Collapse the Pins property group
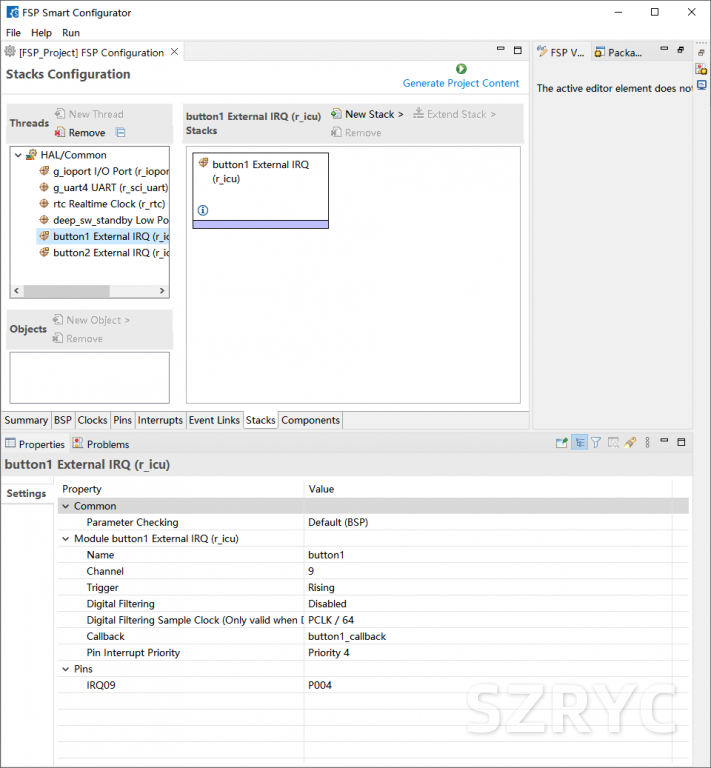 66,669
